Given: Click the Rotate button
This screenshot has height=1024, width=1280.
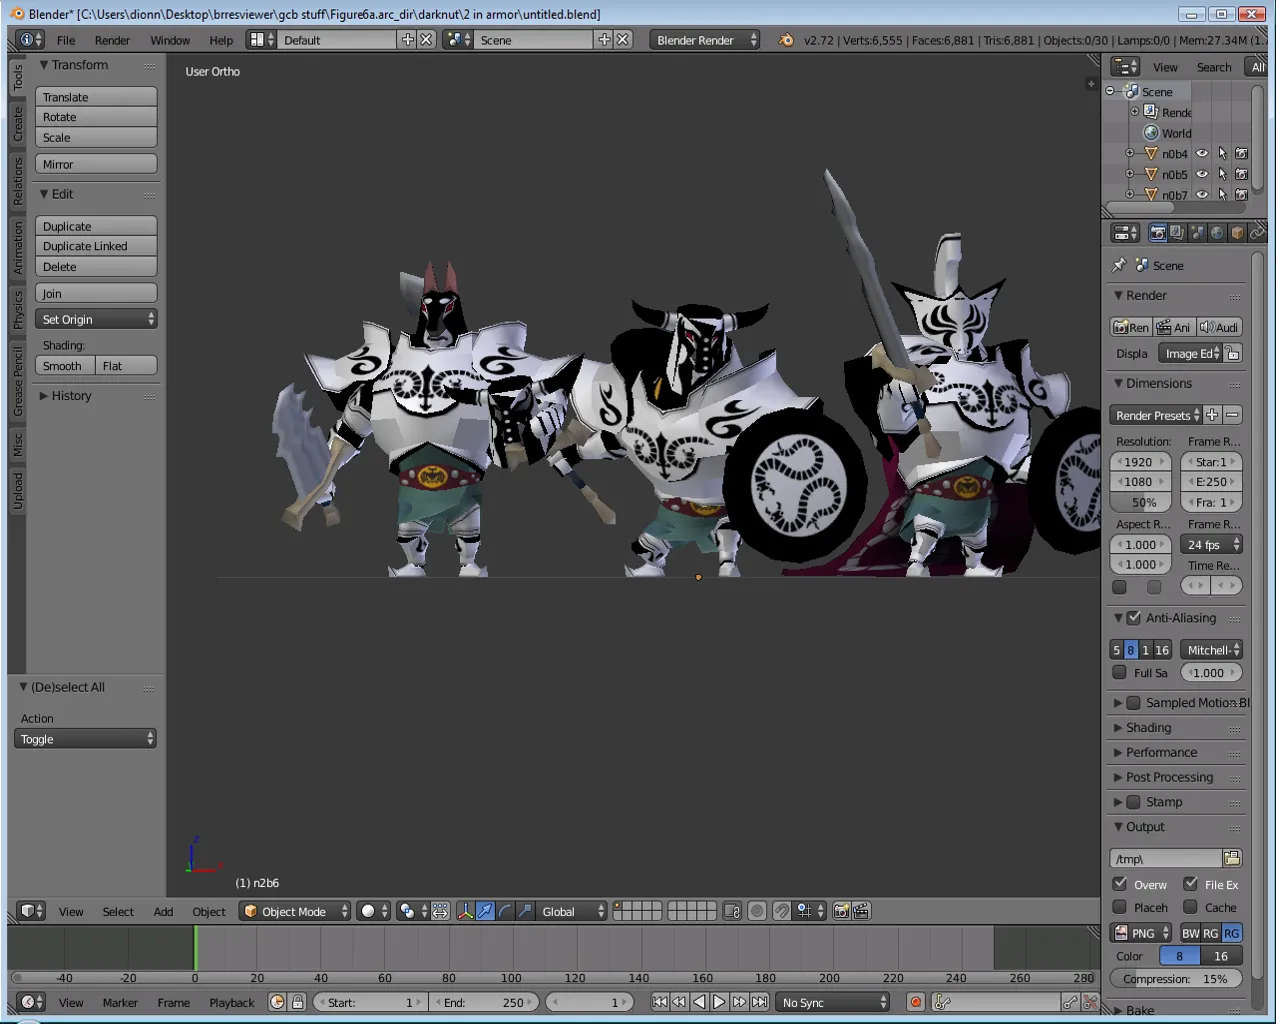Looking at the screenshot, I should tap(96, 117).
